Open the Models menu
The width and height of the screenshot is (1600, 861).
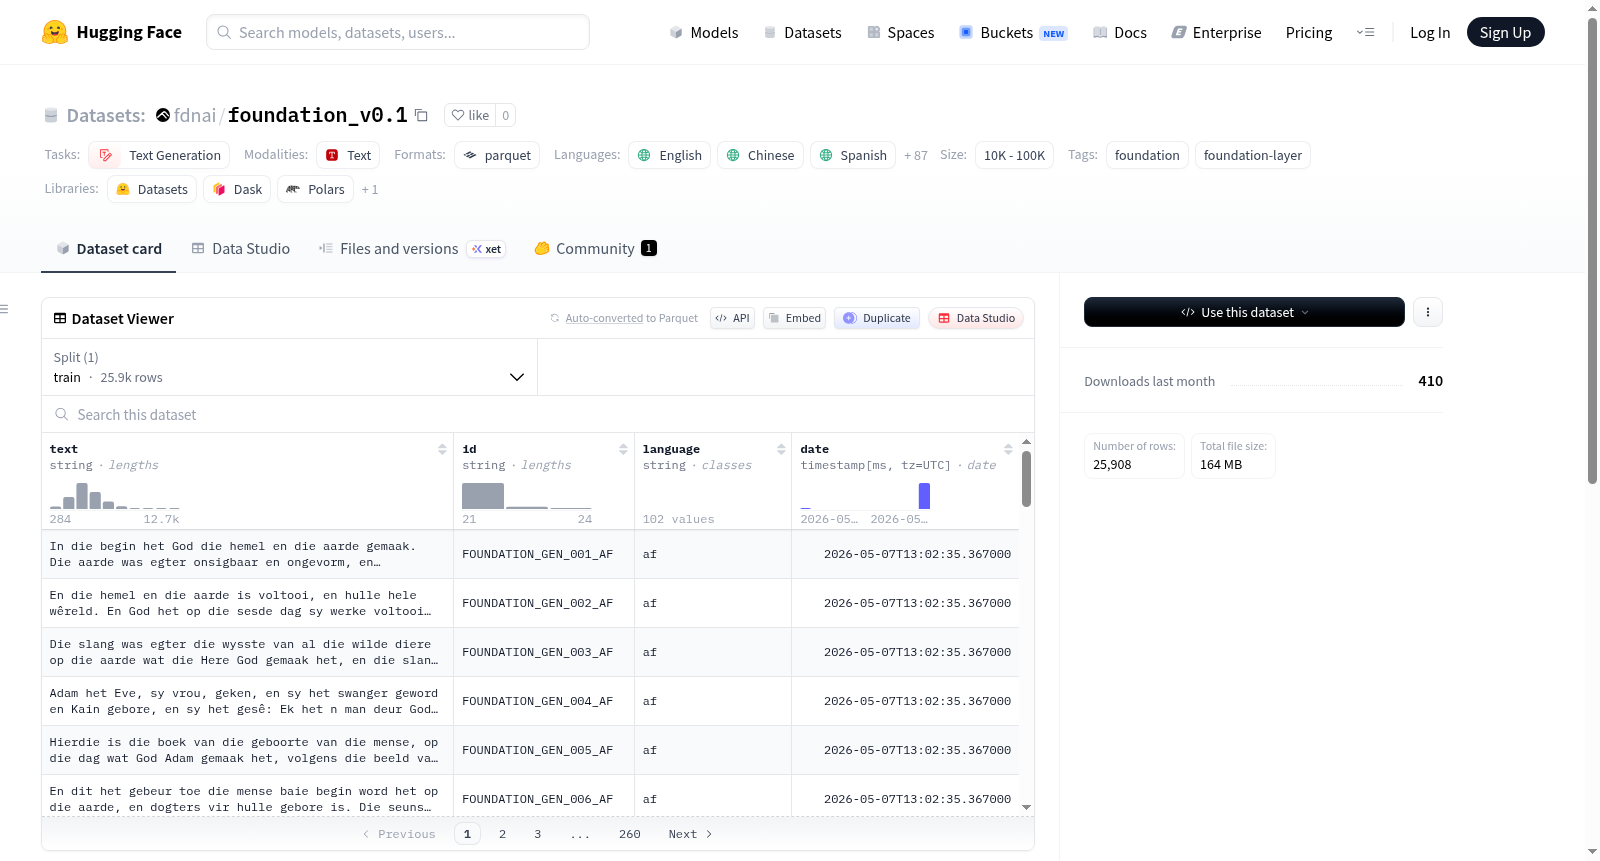click(704, 32)
